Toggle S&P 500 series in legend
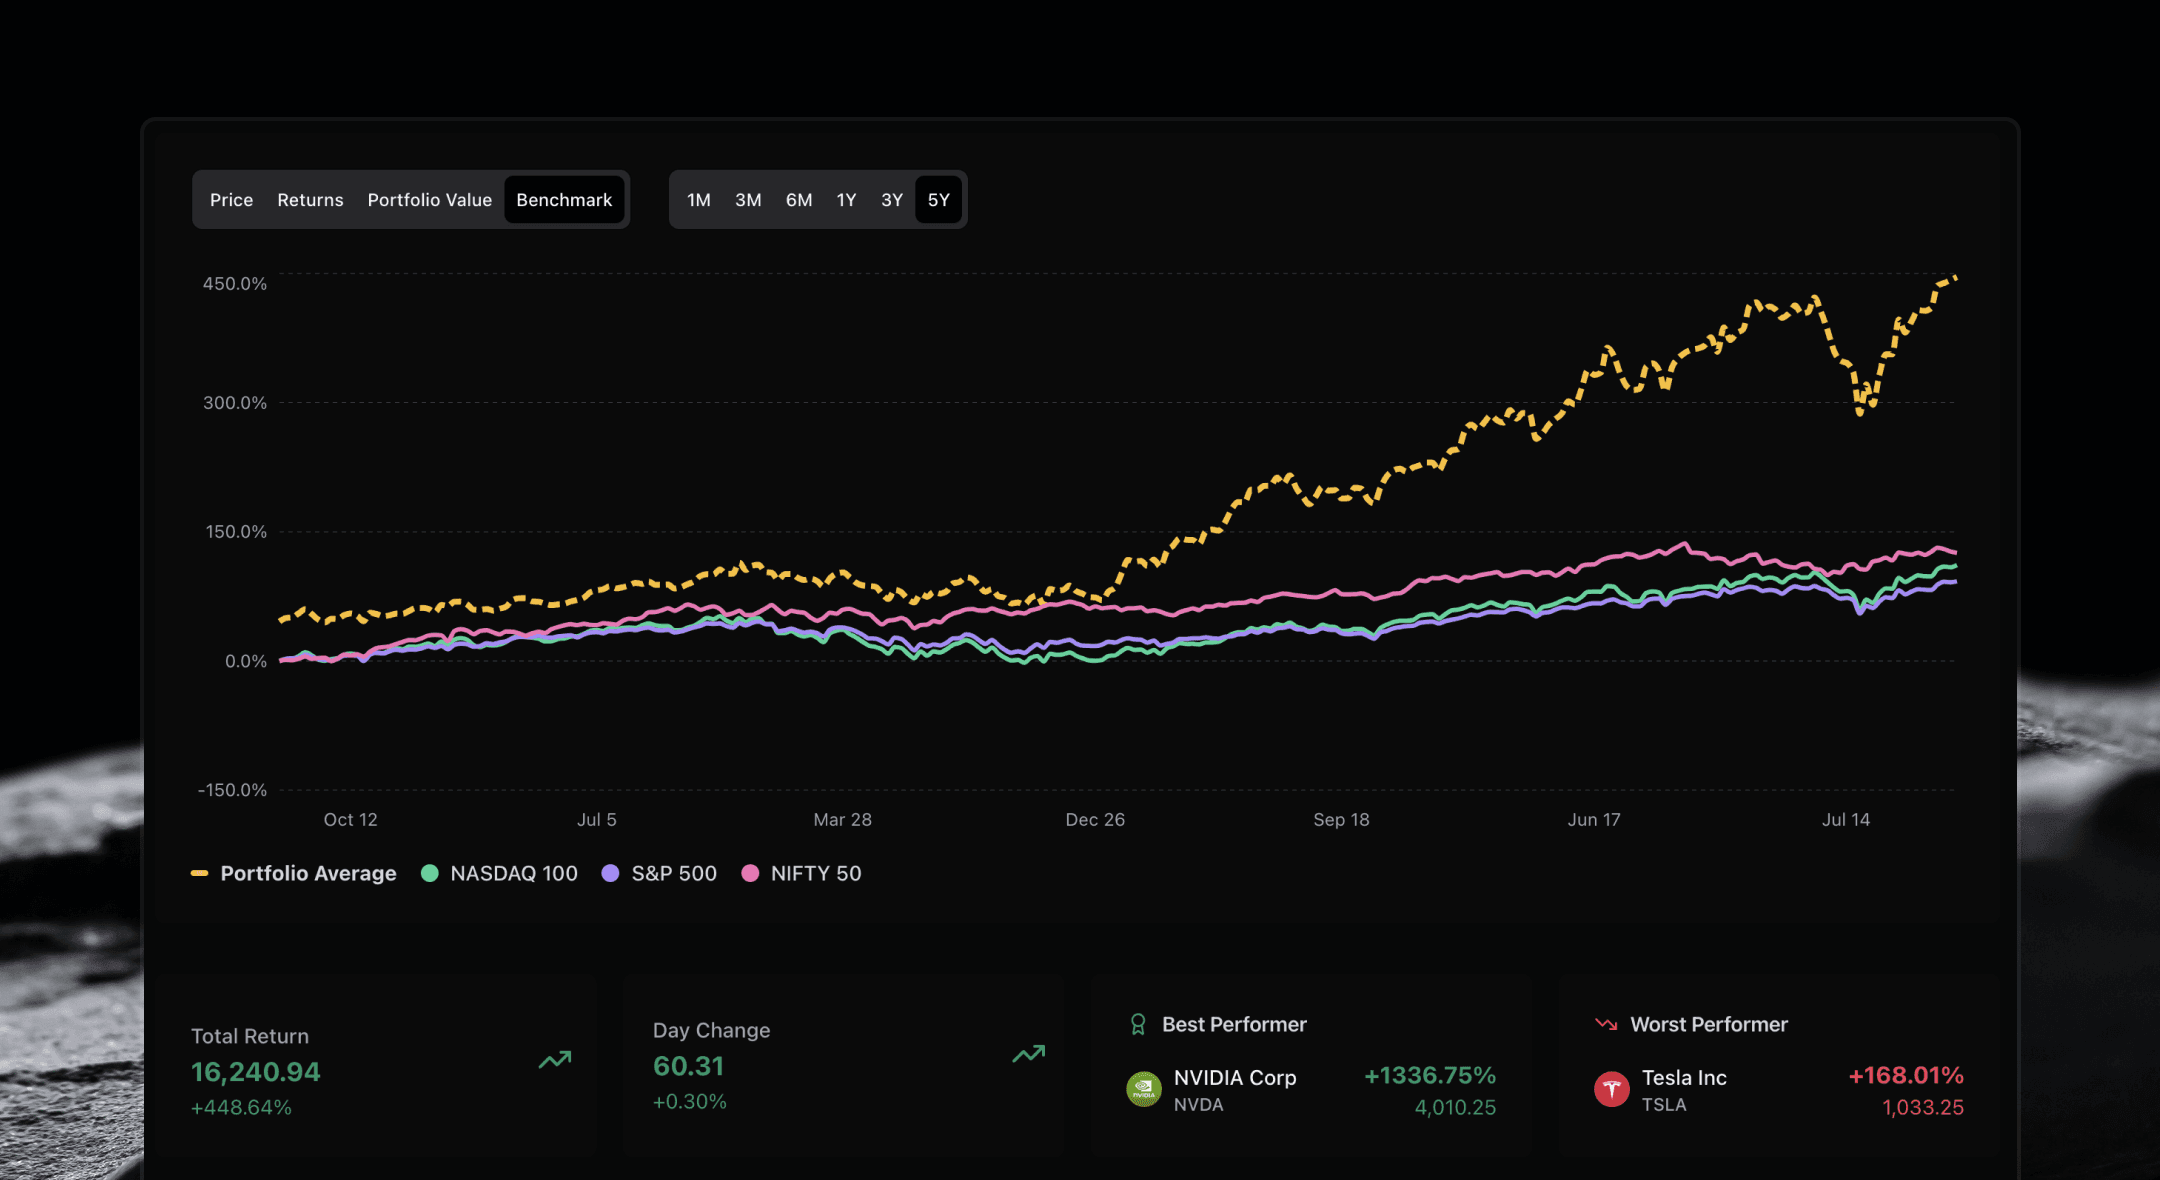 673,873
